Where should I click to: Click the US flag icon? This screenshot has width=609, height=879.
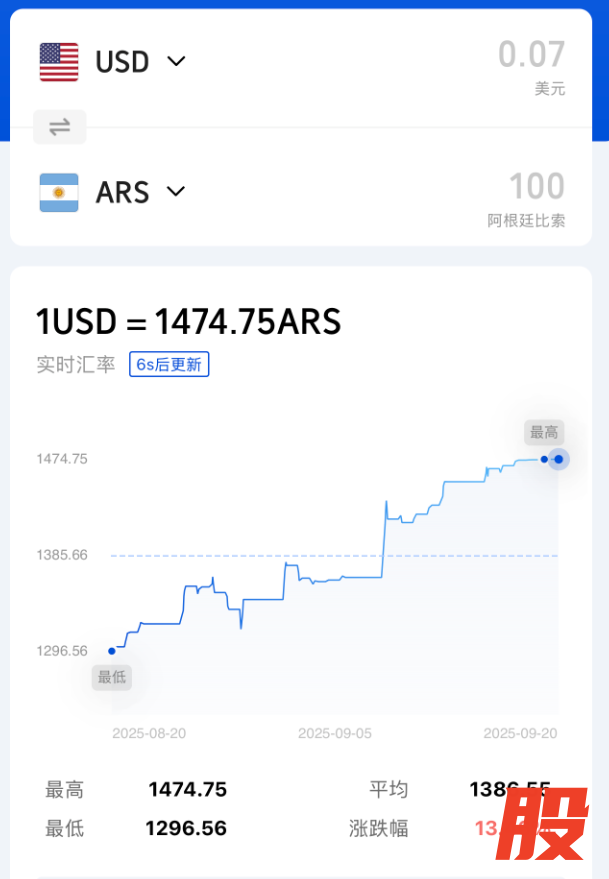click(59, 62)
